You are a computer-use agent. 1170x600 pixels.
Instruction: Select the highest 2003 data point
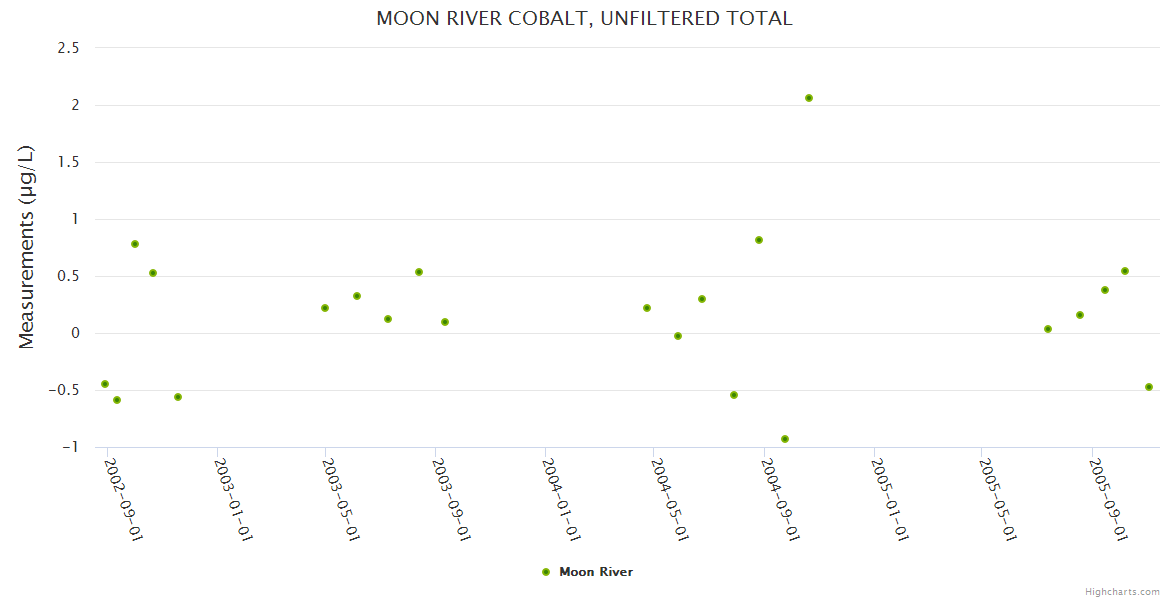tap(419, 272)
